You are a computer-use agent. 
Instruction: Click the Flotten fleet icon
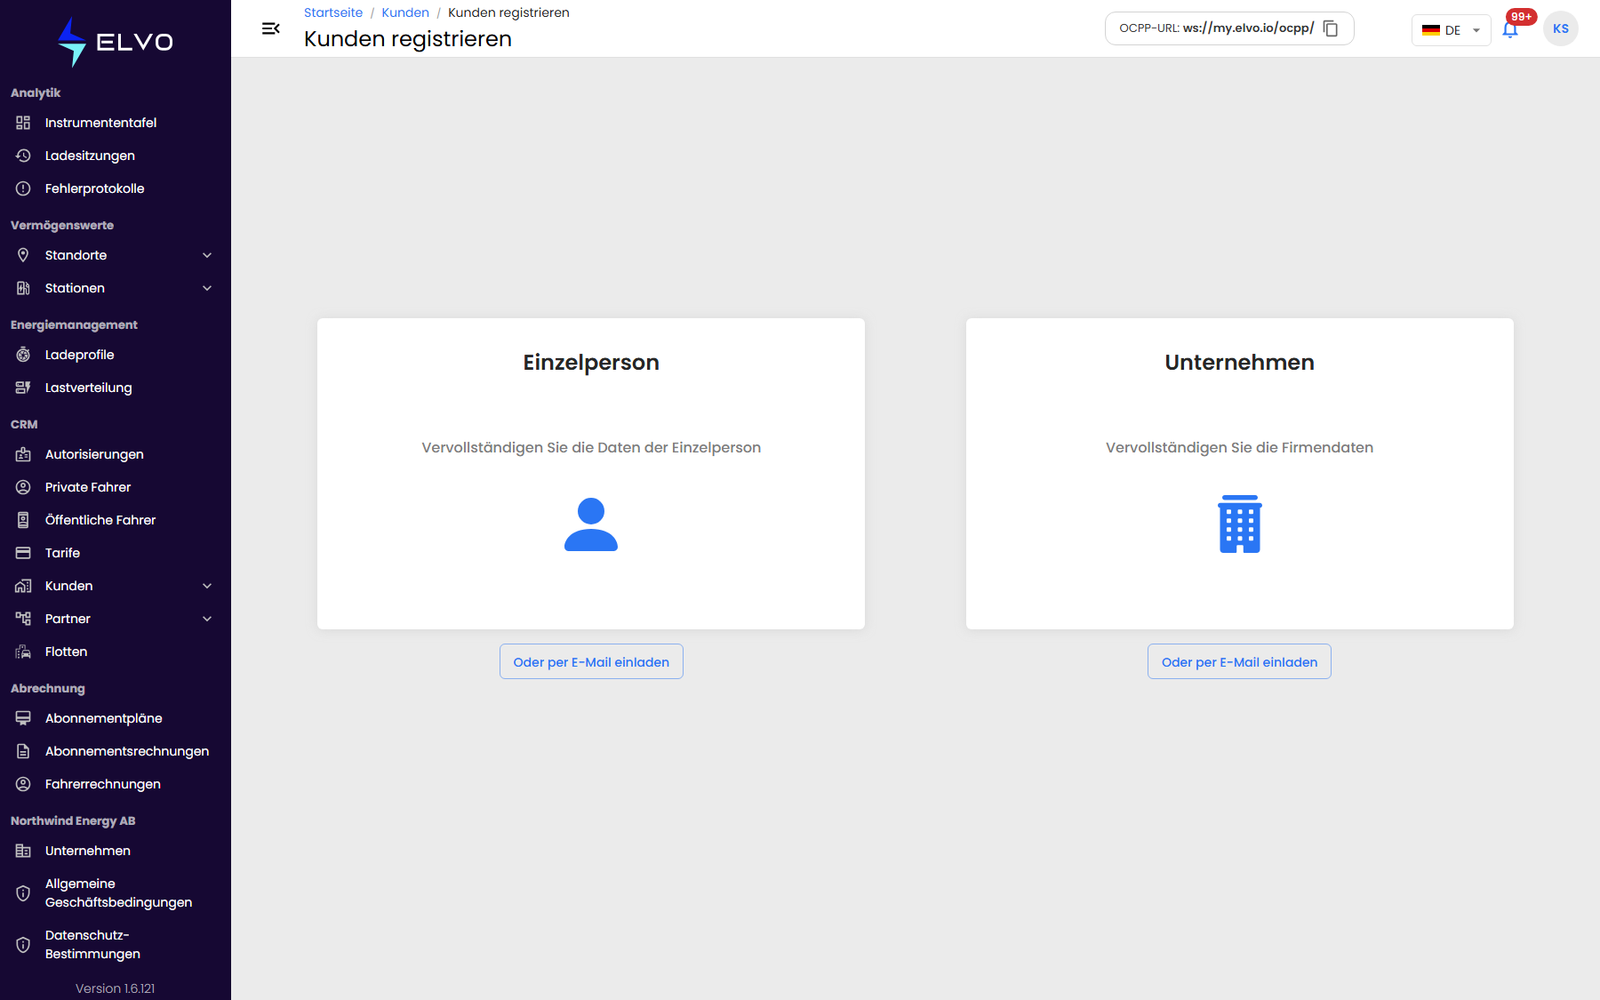tap(23, 652)
